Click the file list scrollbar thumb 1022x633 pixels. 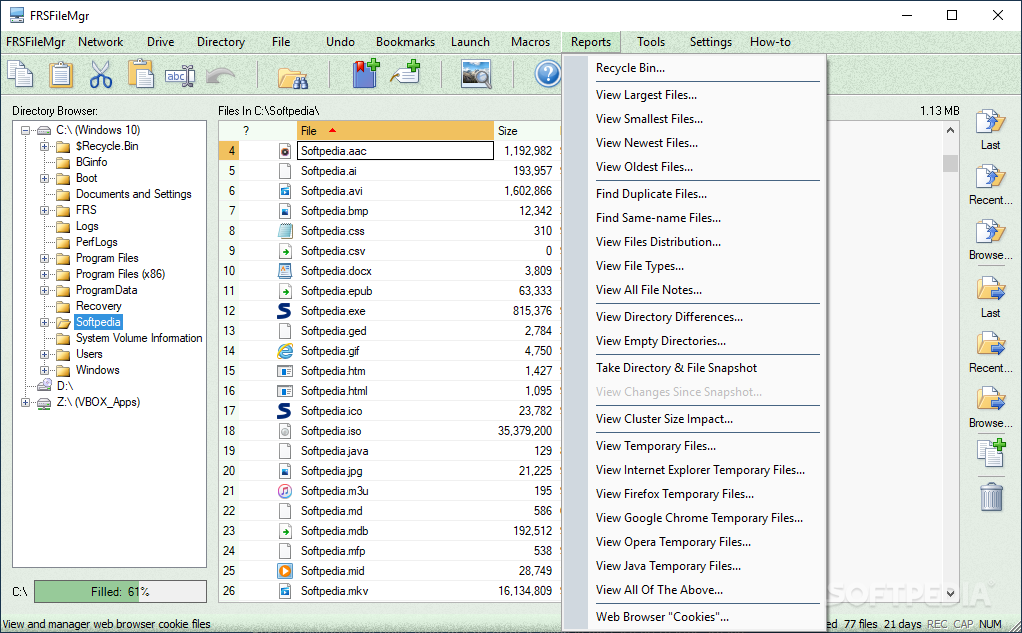tap(950, 163)
